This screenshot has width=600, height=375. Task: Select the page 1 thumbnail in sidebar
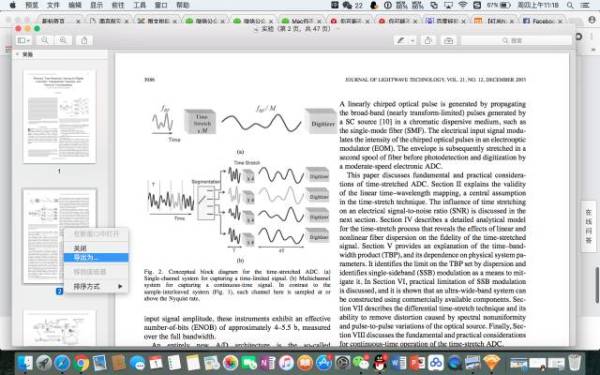(59, 117)
